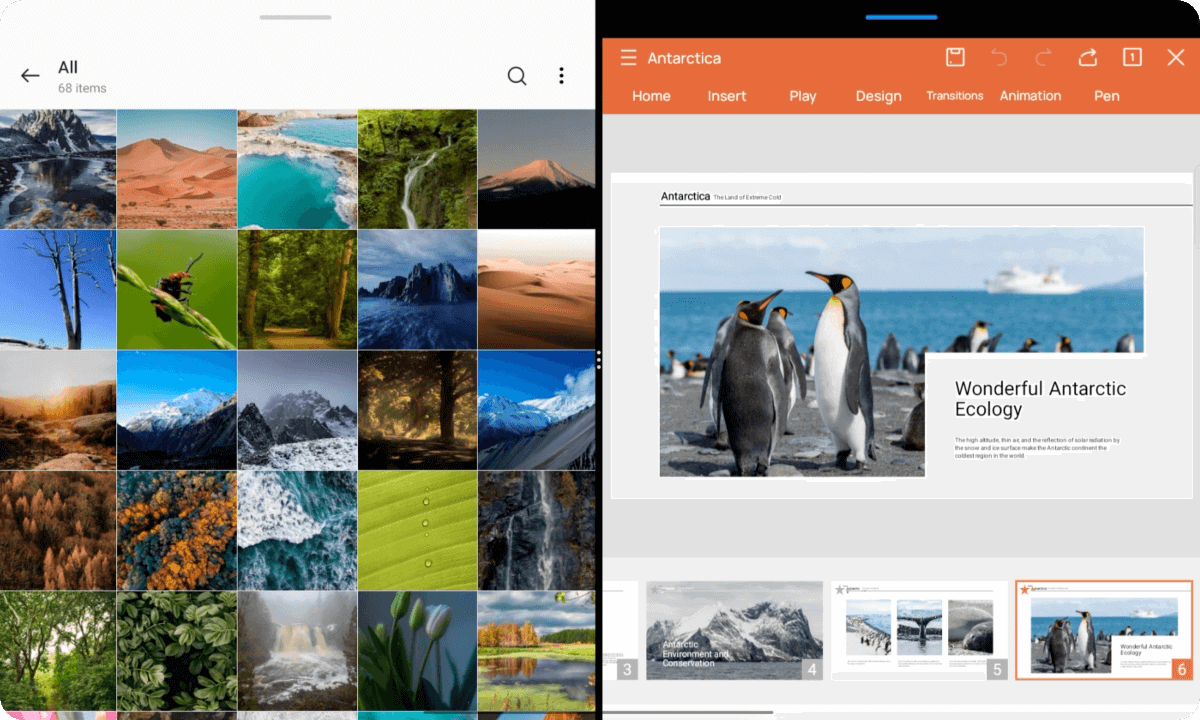
Task: Click the redo arrow icon
Action: click(1043, 57)
